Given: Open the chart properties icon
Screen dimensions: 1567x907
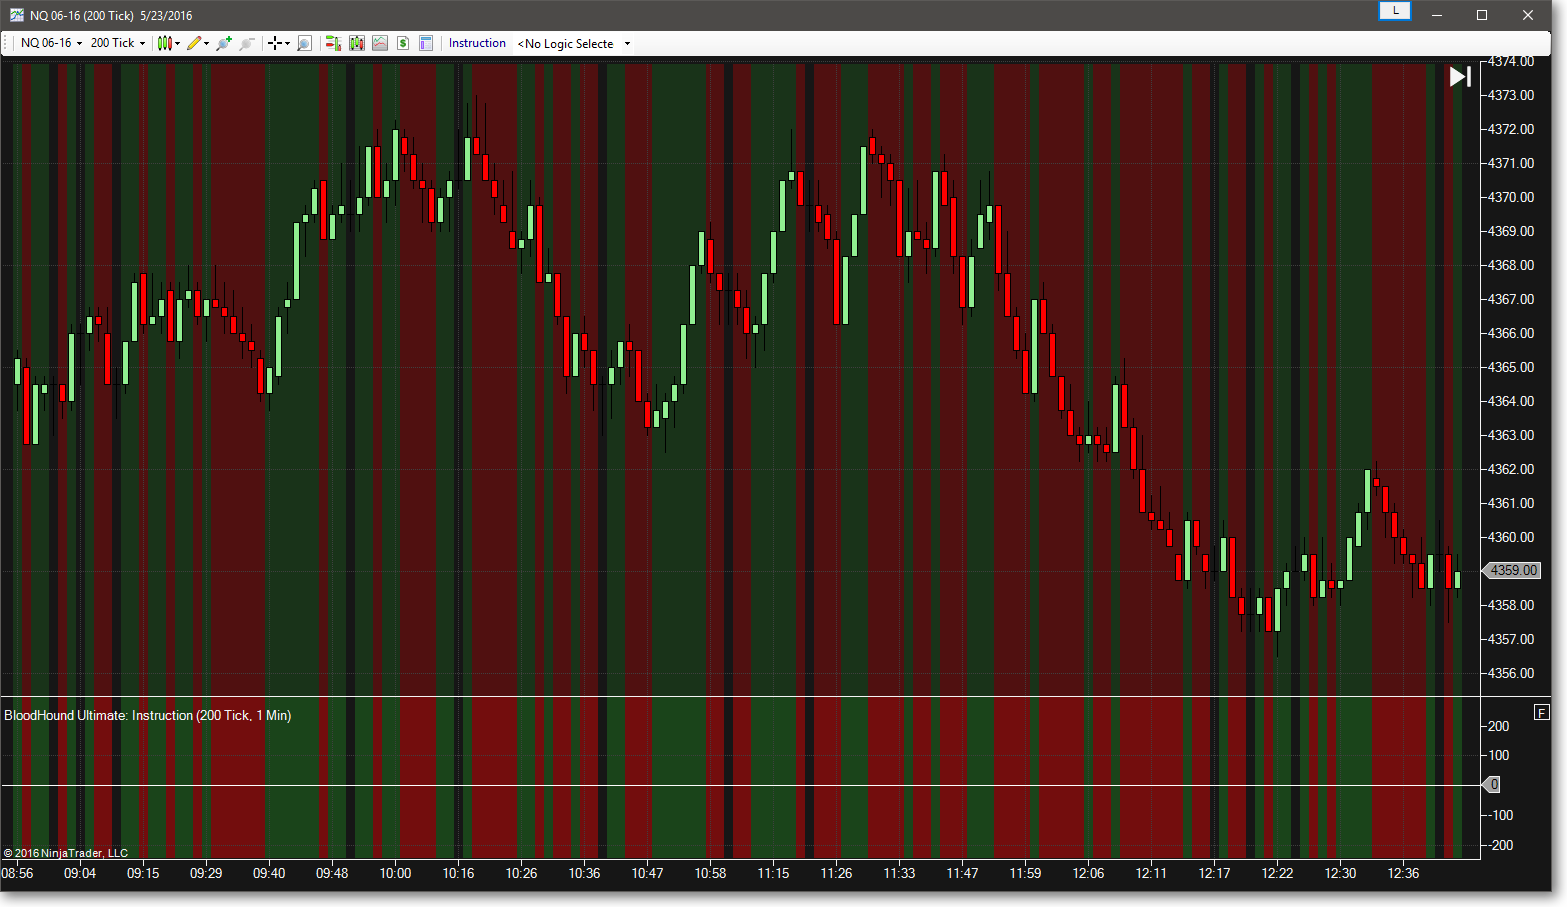Looking at the screenshot, I should coord(426,43).
